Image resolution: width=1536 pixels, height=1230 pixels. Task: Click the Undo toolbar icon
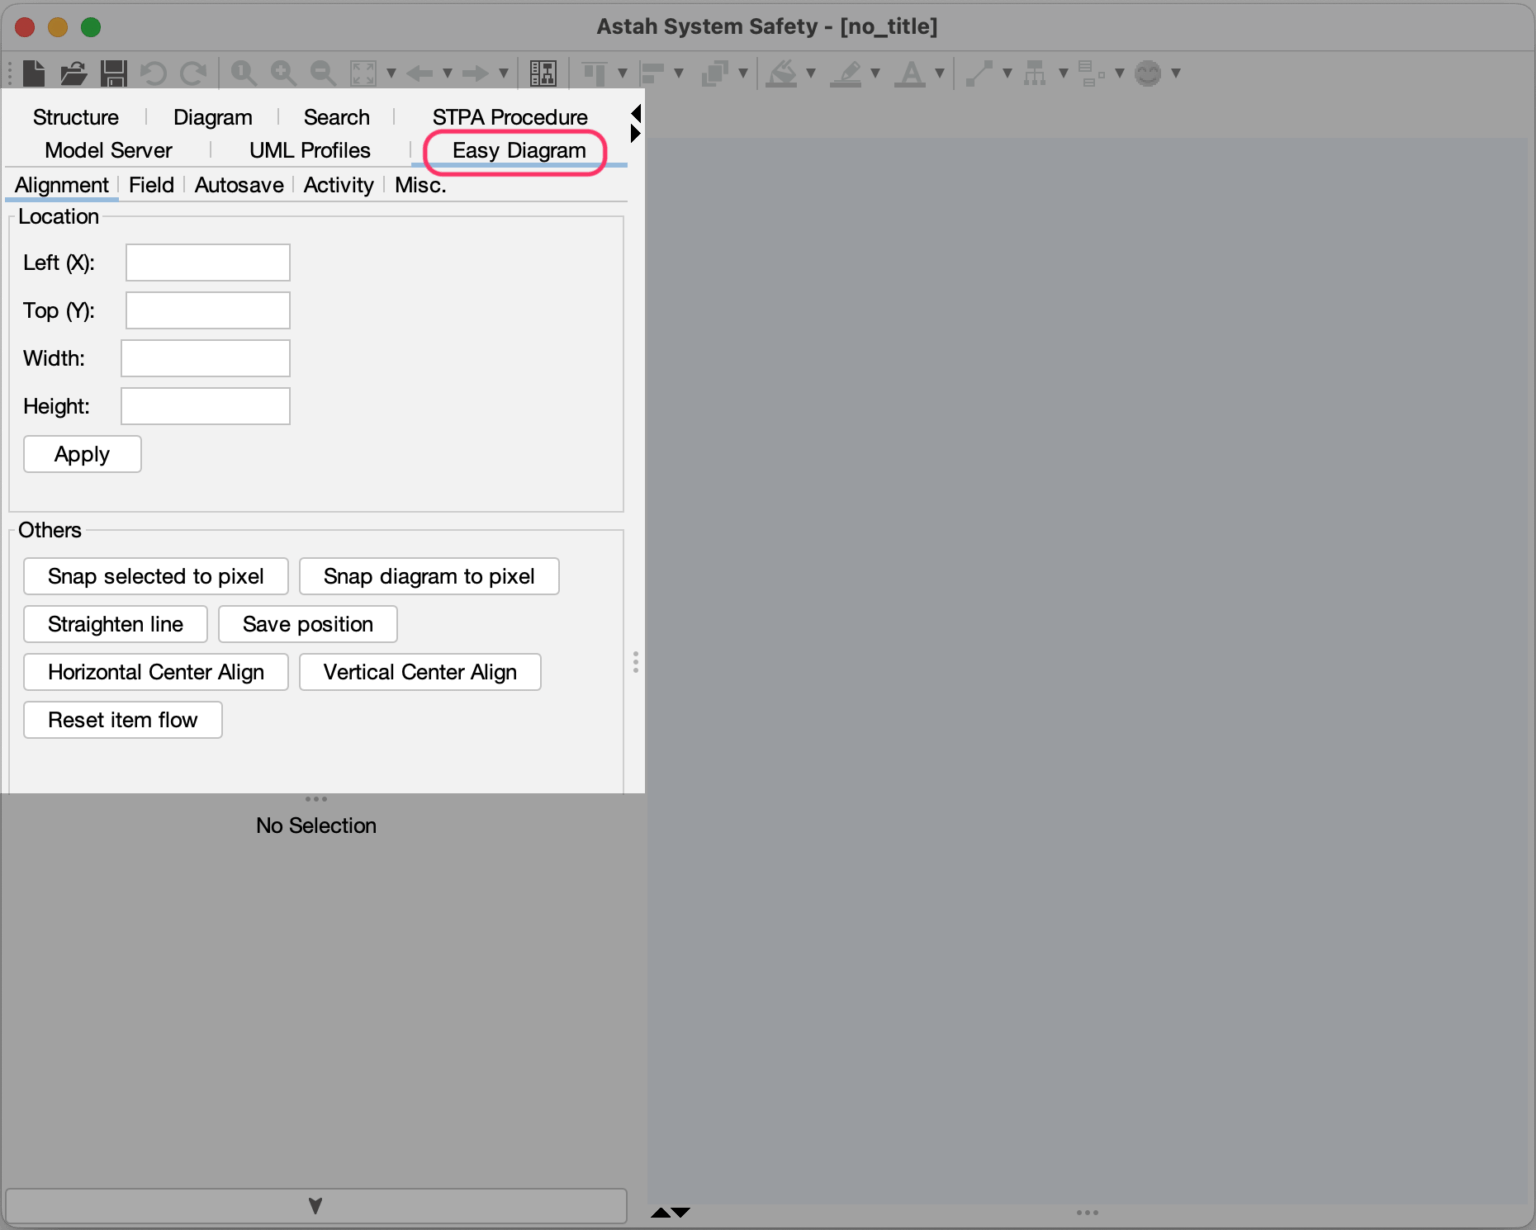(152, 72)
